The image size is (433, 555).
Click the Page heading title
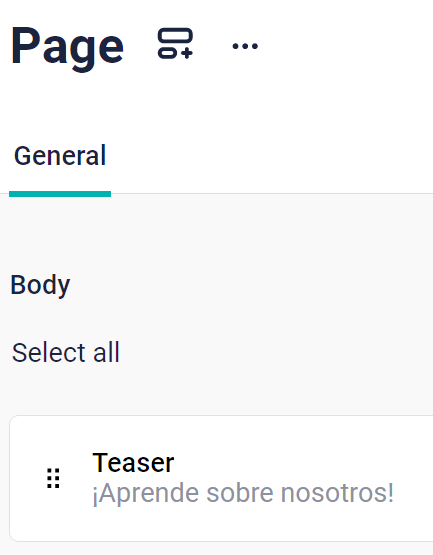[x=67, y=46]
